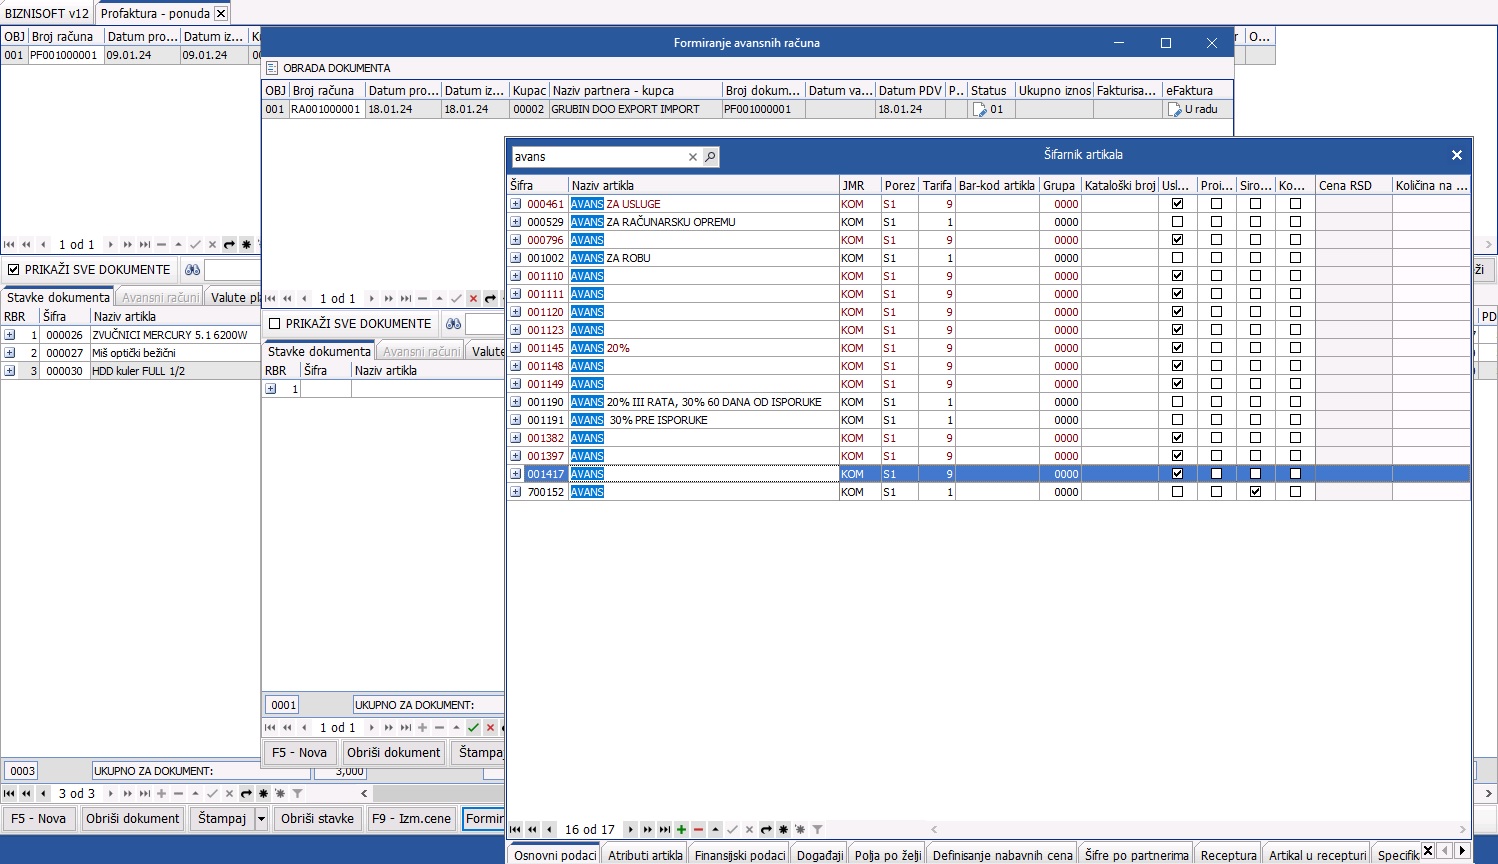Click the avans search input field
Screen dimensions: 1498x864
click(598, 157)
